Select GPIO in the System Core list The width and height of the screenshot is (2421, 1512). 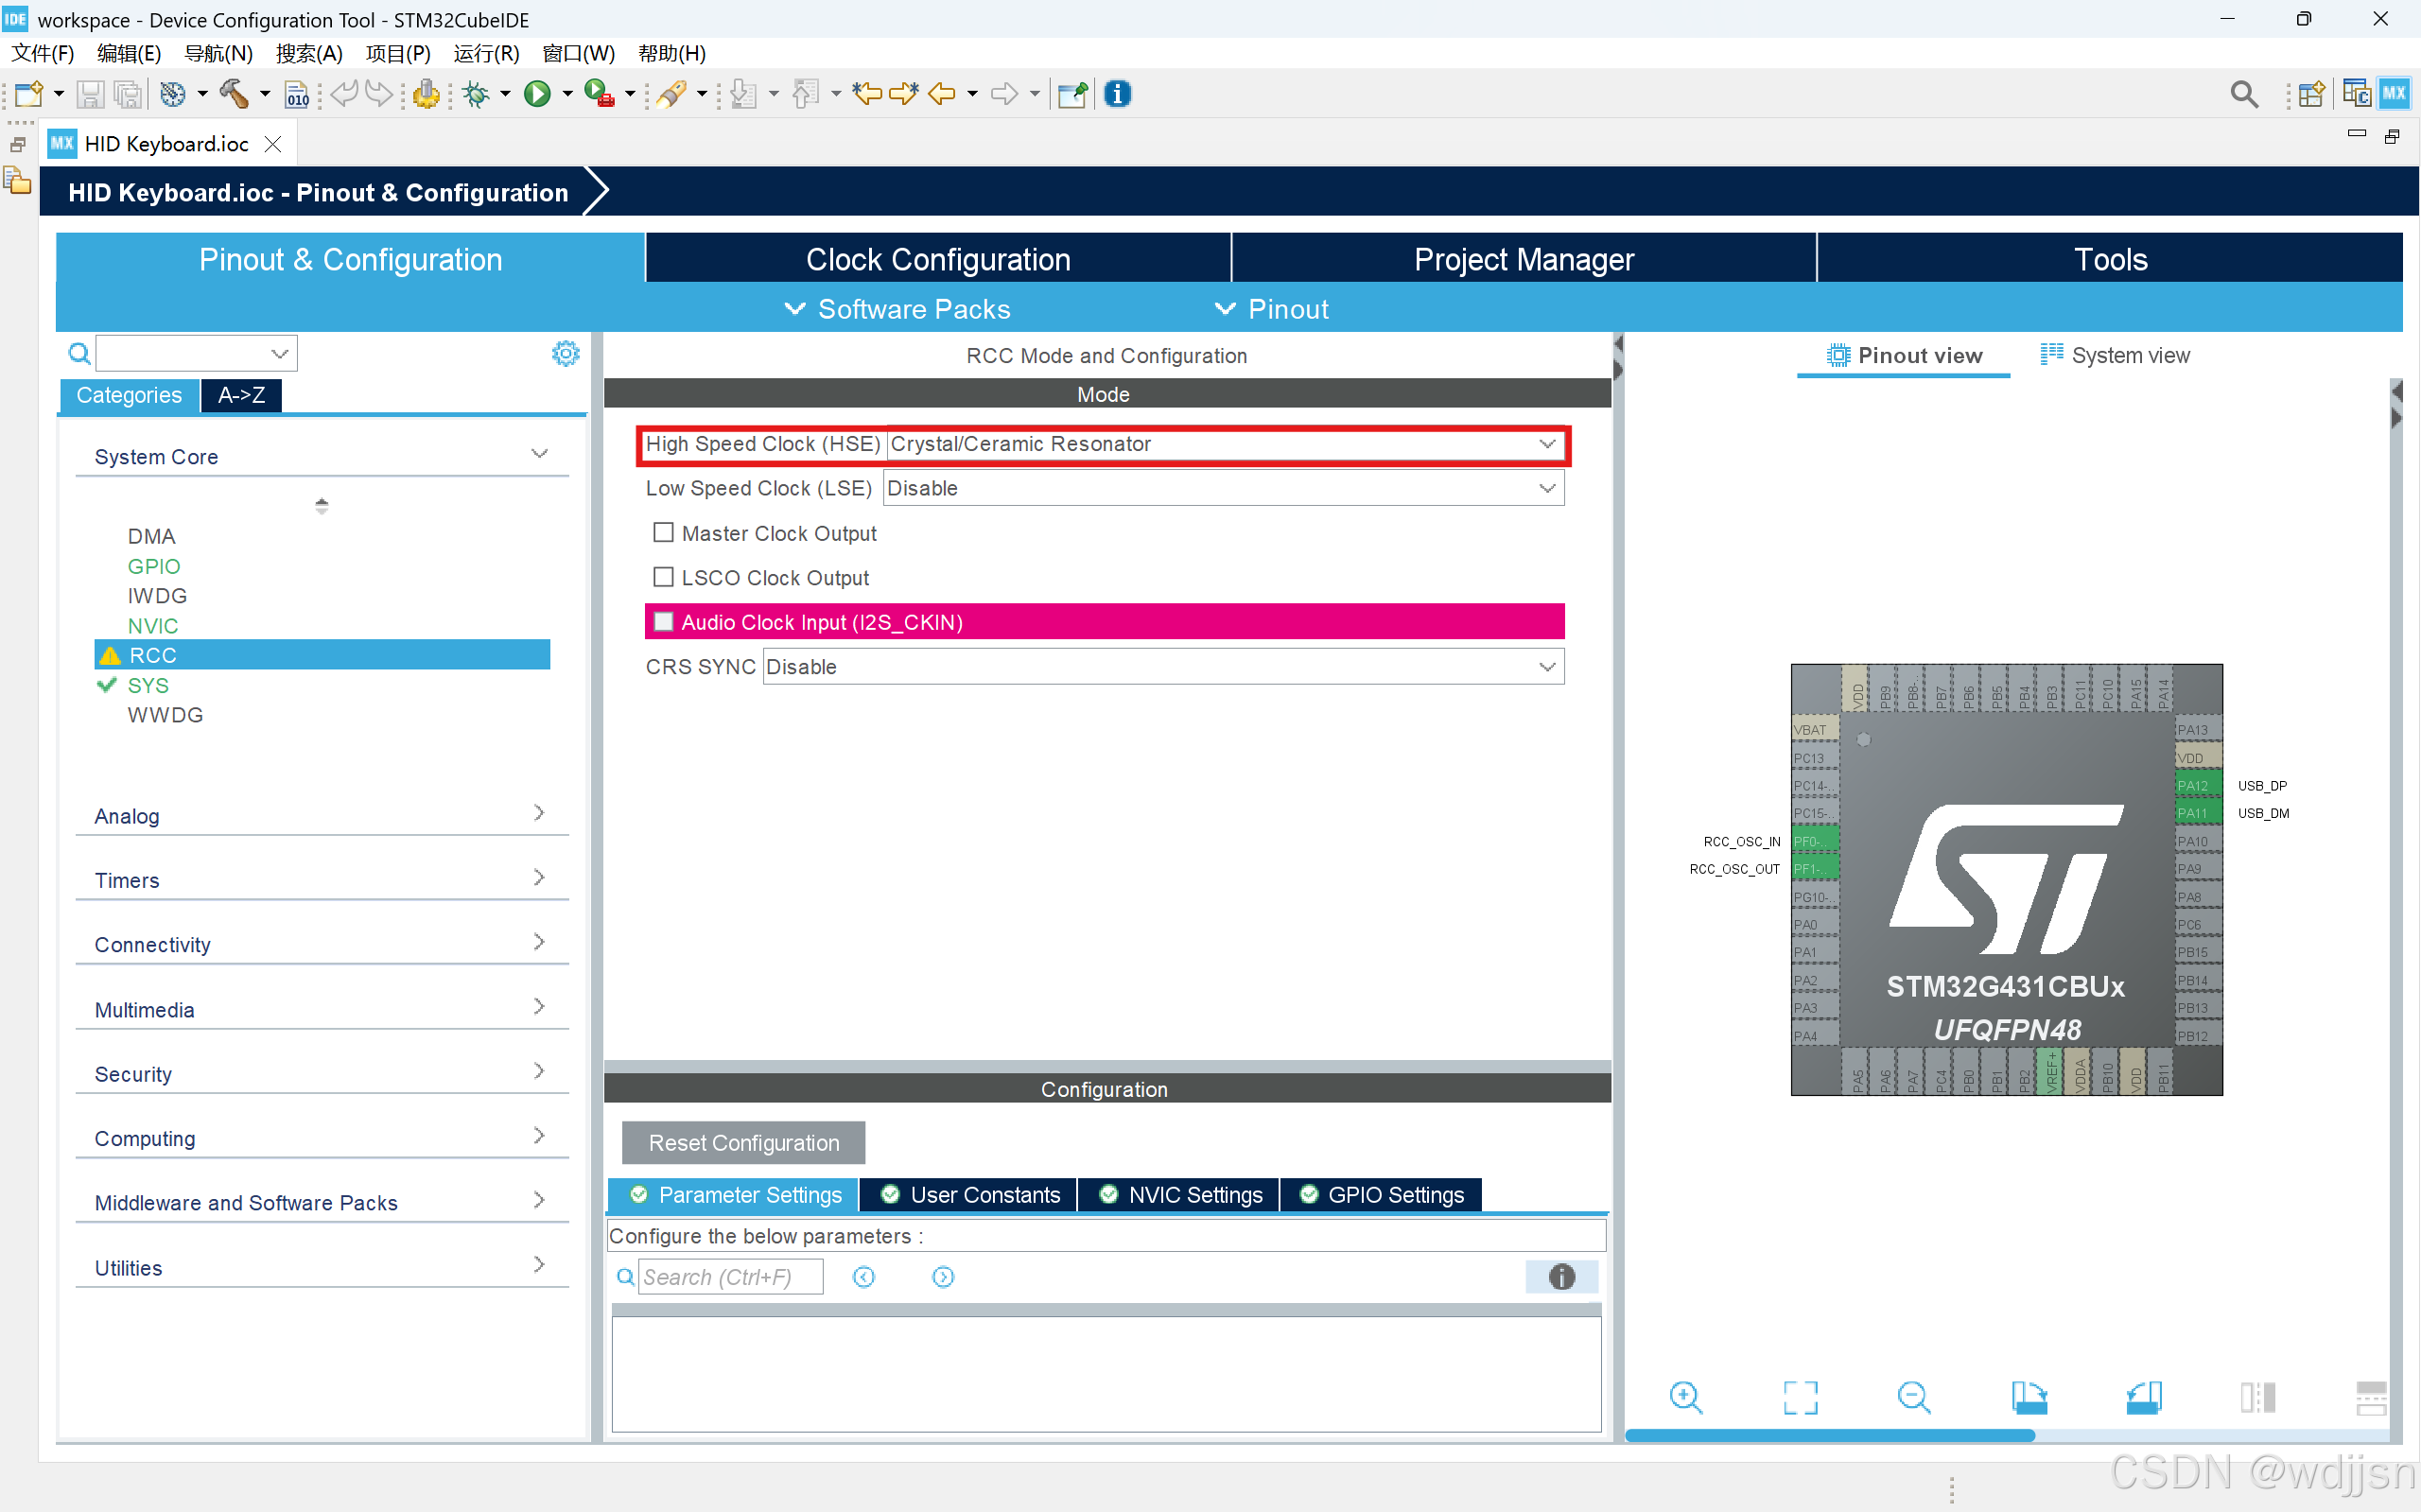[153, 566]
